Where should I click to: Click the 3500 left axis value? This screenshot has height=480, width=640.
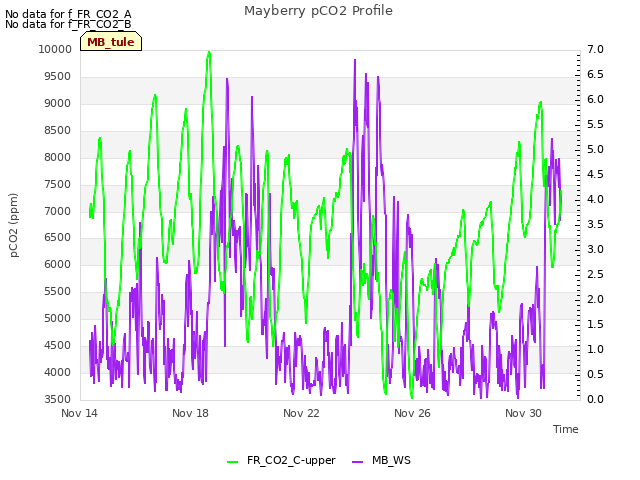(58, 399)
